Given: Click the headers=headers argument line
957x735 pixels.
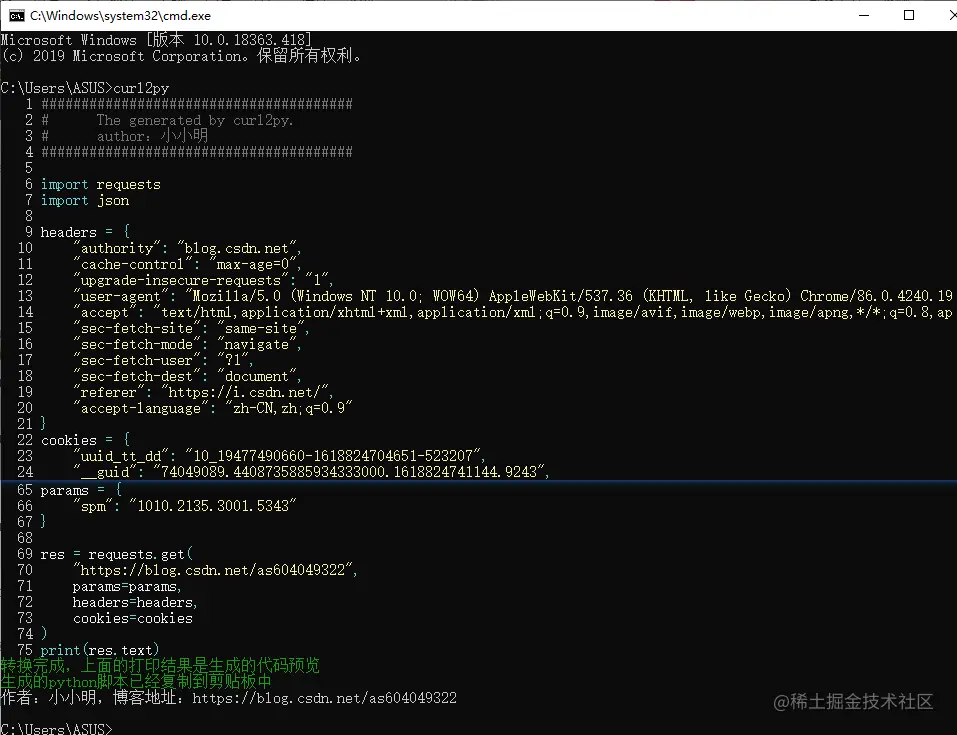Looking at the screenshot, I should click(135, 603).
